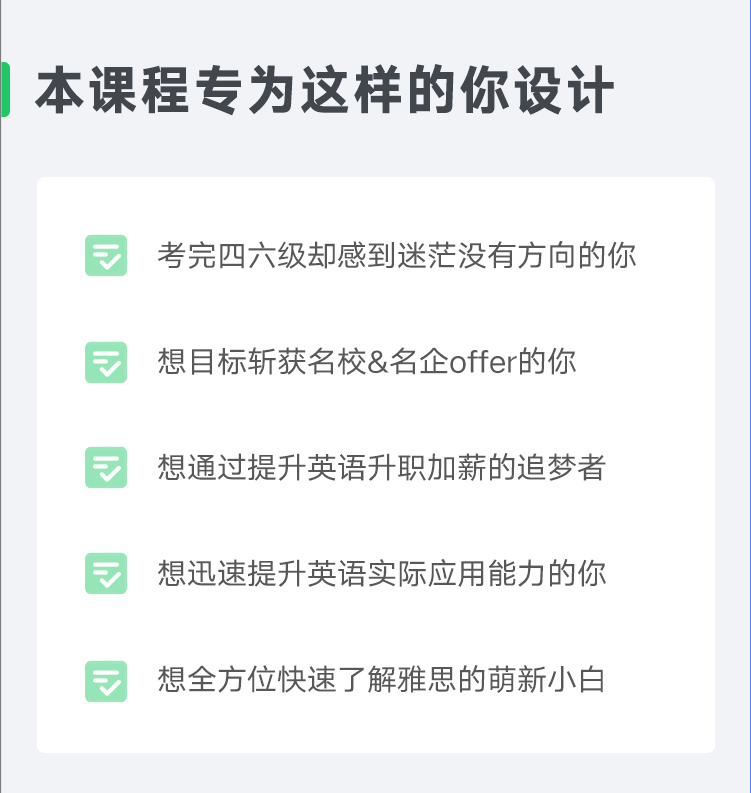
Task: Click the checklist icon beside 升职加薪 line
Action: coord(106,467)
